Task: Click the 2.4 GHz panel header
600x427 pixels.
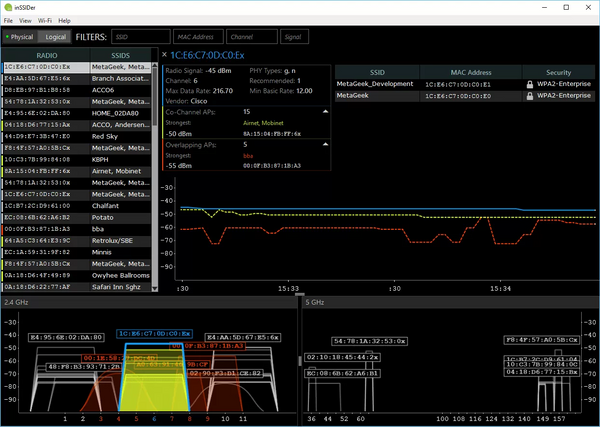Action: [x=149, y=302]
